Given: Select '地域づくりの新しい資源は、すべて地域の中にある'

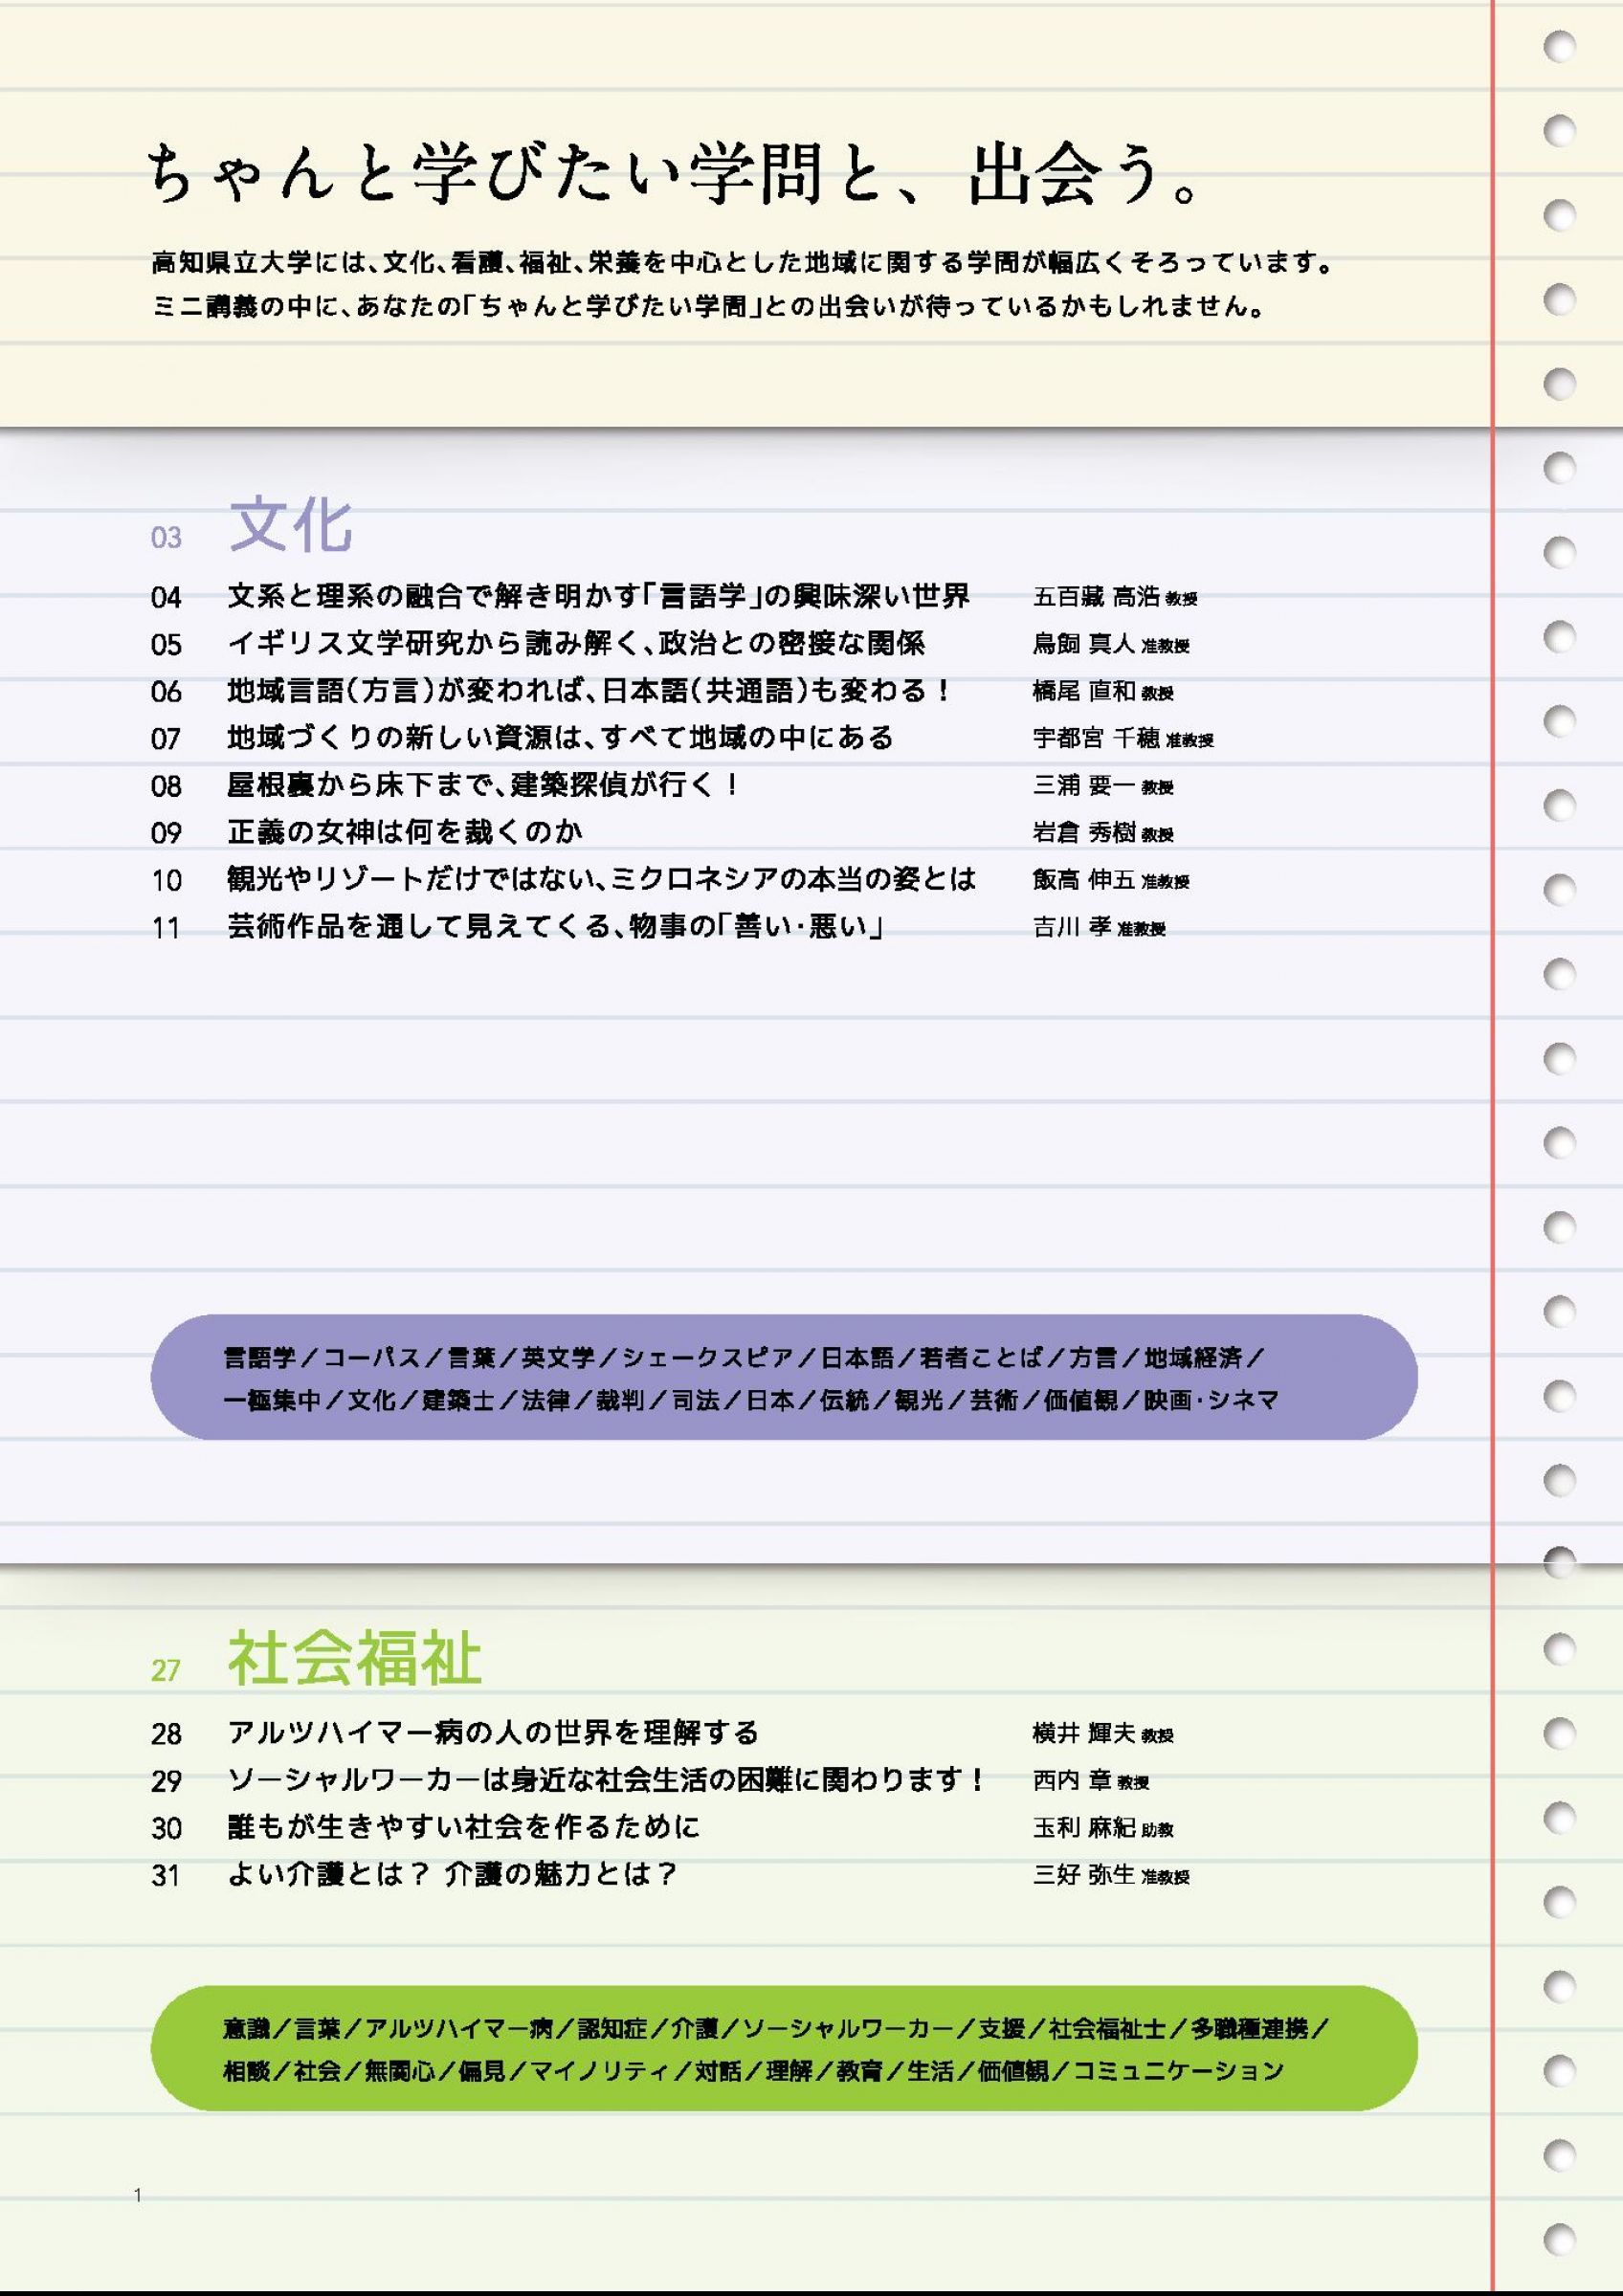Looking at the screenshot, I should (x=560, y=738).
